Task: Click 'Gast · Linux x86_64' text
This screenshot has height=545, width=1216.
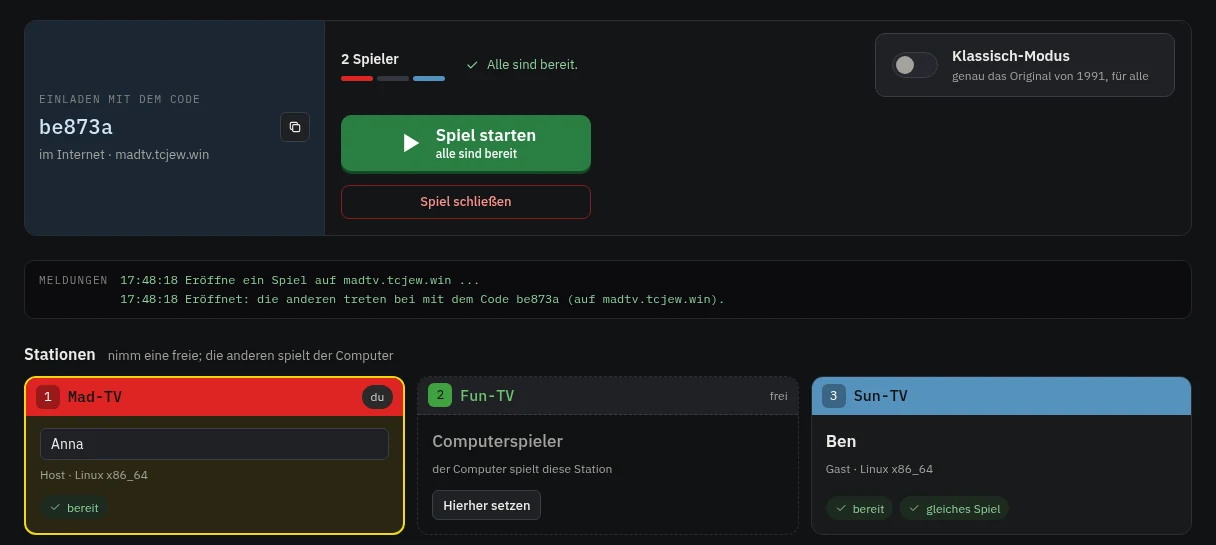Action: click(879, 469)
